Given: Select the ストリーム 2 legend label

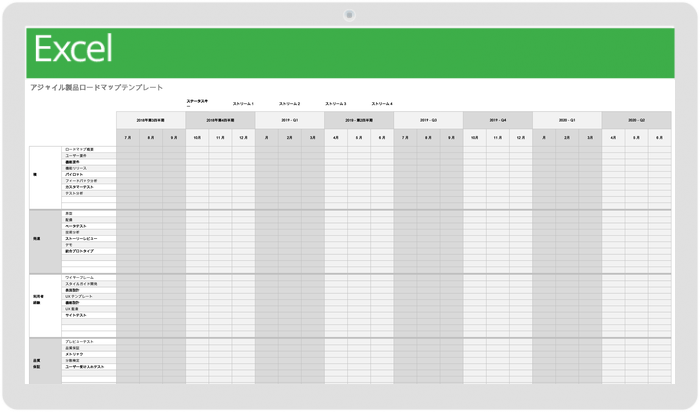Looking at the screenshot, I should click(289, 104).
